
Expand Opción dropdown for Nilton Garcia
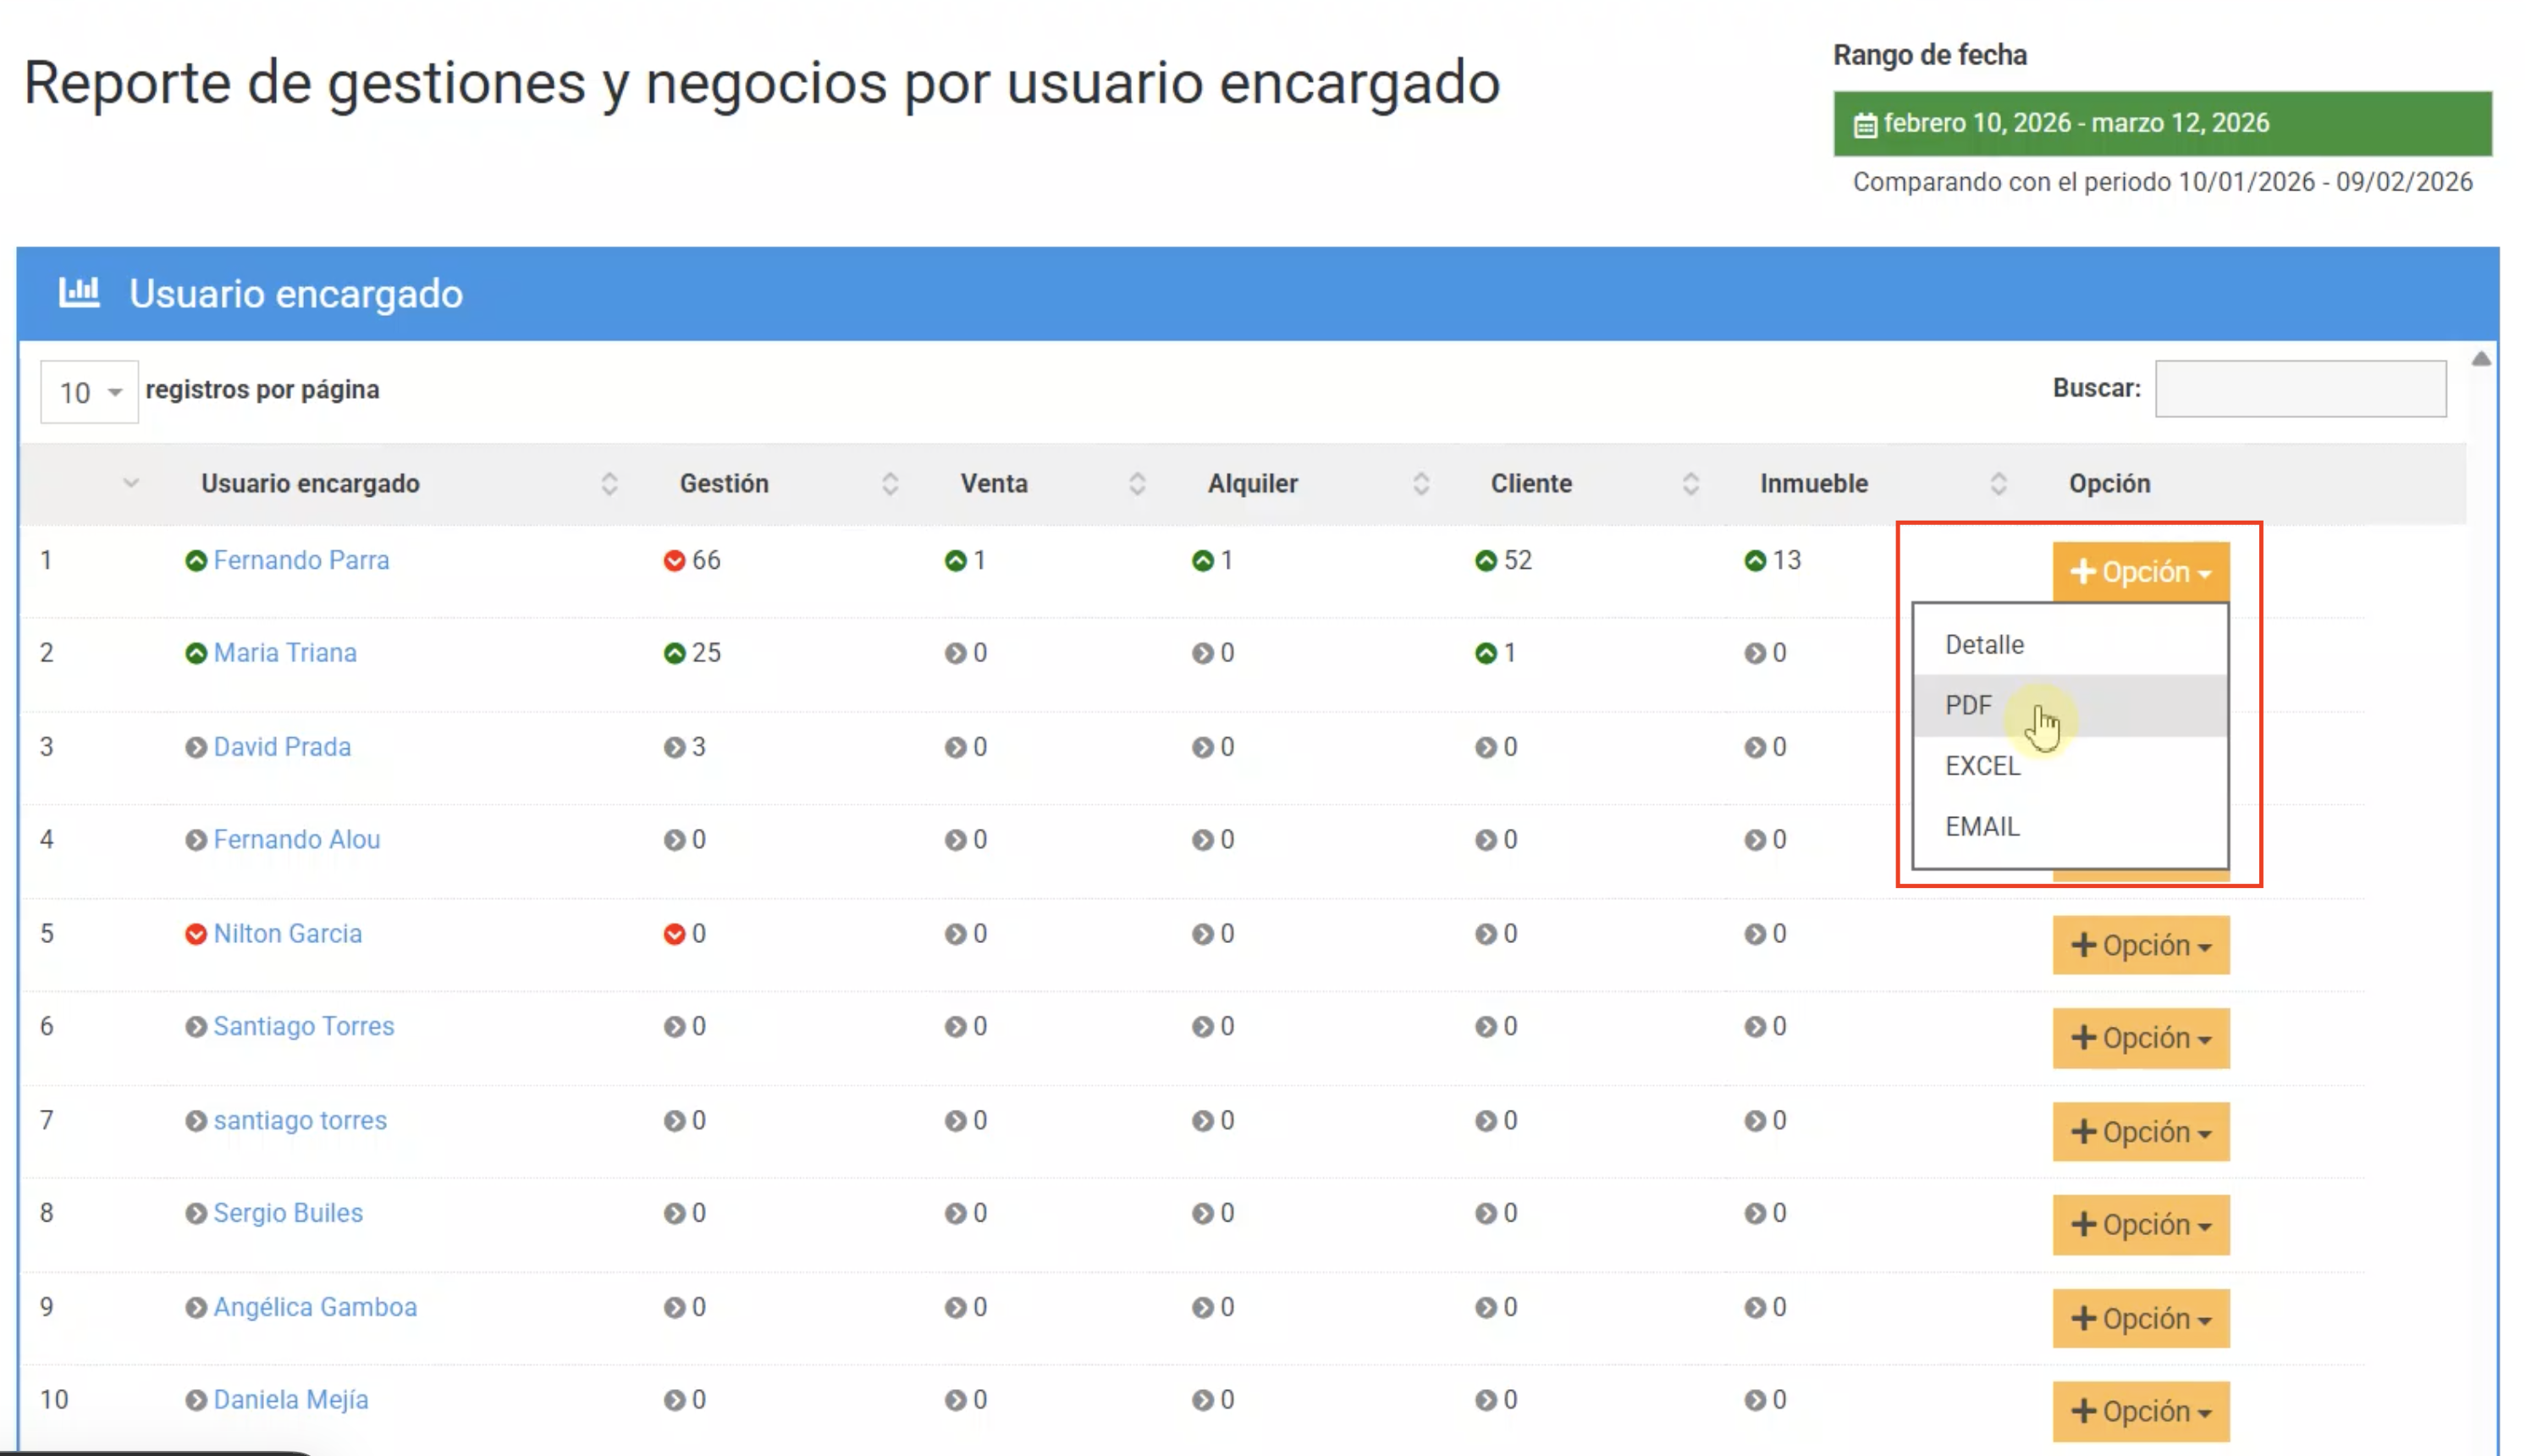pyautogui.click(x=2140, y=945)
